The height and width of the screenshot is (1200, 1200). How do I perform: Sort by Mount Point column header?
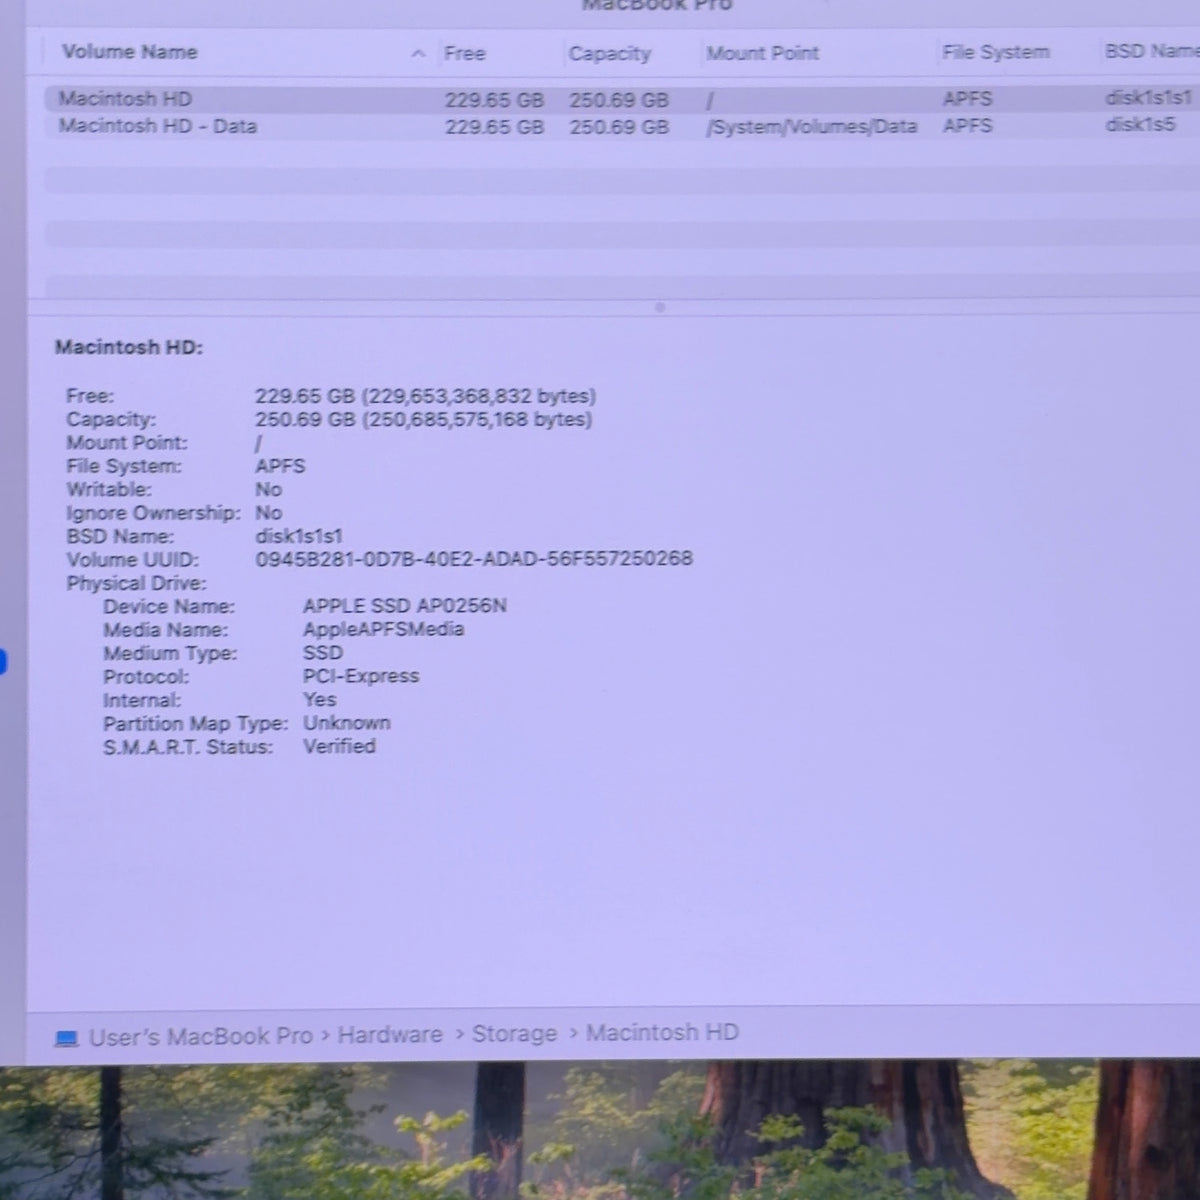[762, 53]
